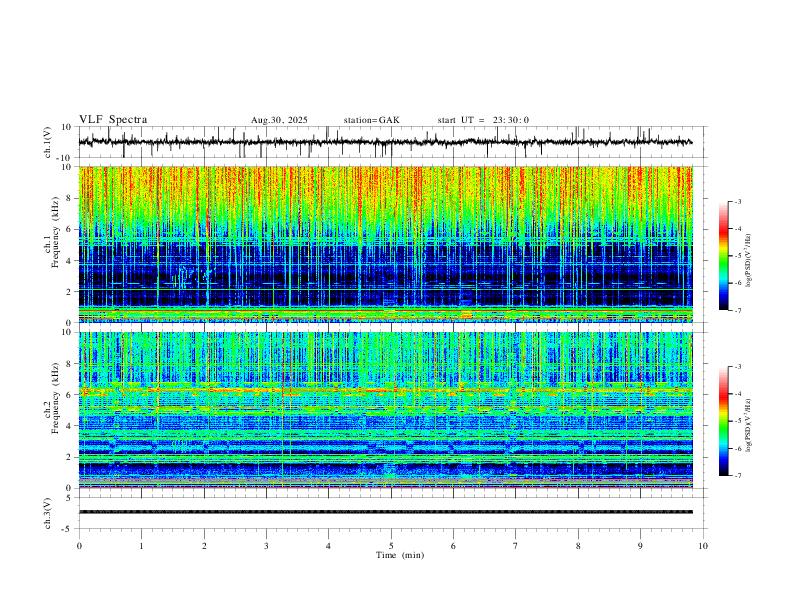Click the time axis tick label "5"

pos(391,546)
